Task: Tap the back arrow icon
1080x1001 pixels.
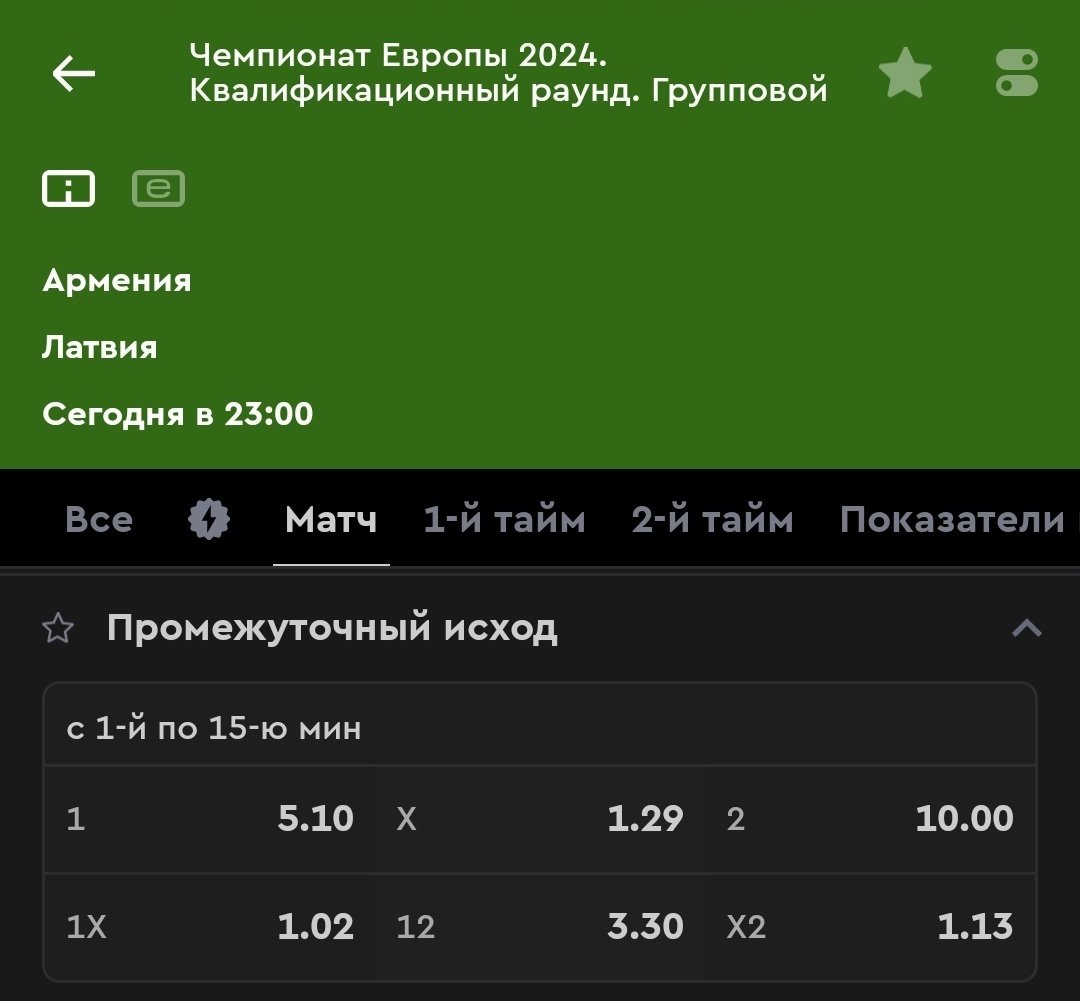Action: 73,74
